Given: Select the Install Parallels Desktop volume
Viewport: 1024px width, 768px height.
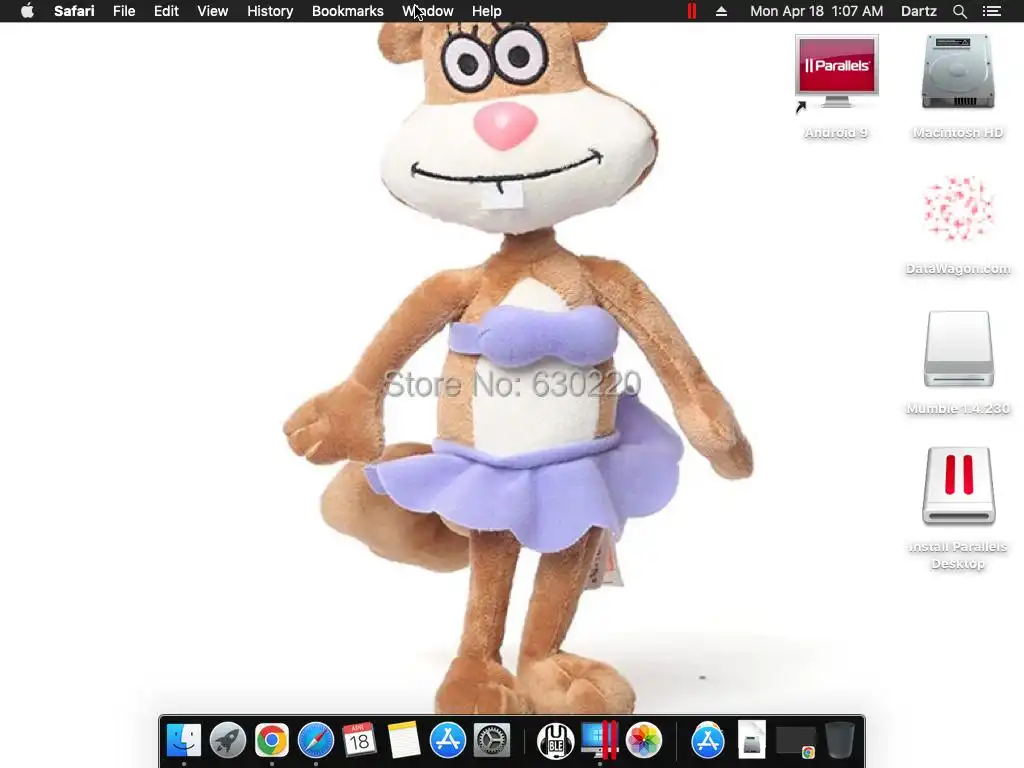Looking at the screenshot, I should (958, 487).
